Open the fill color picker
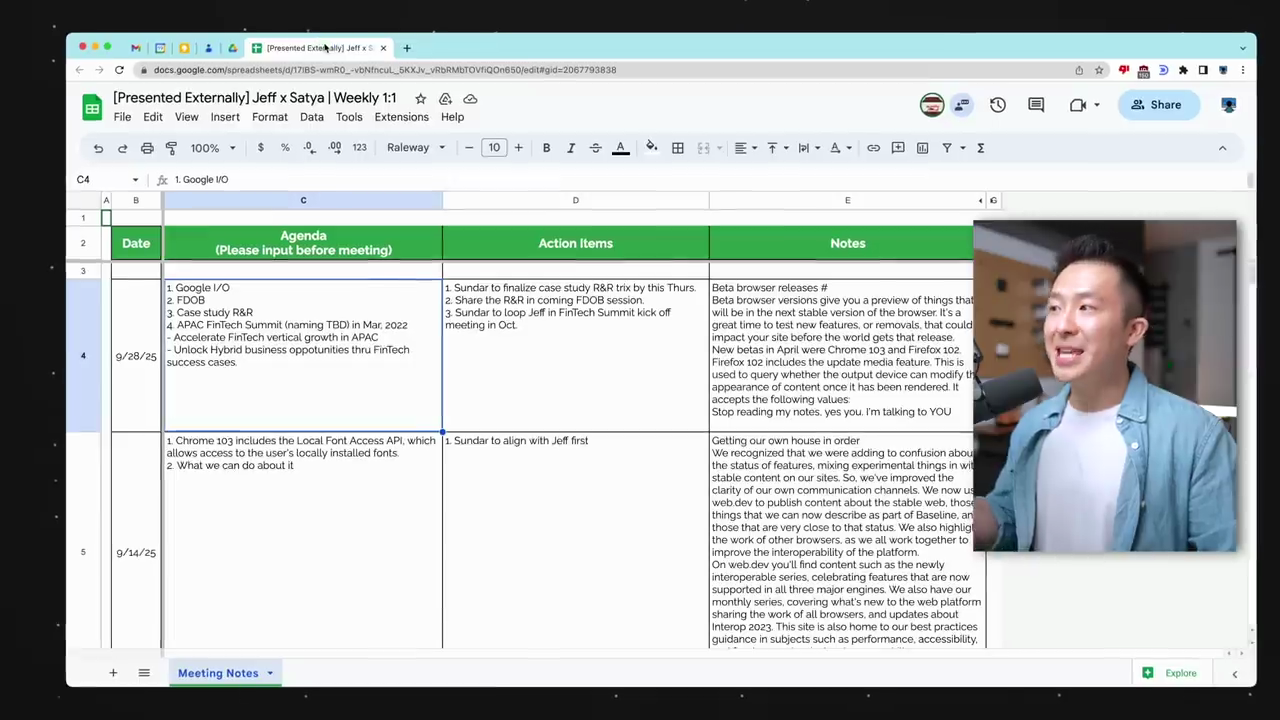Viewport: 1280px width, 720px height. pyautogui.click(x=651, y=148)
